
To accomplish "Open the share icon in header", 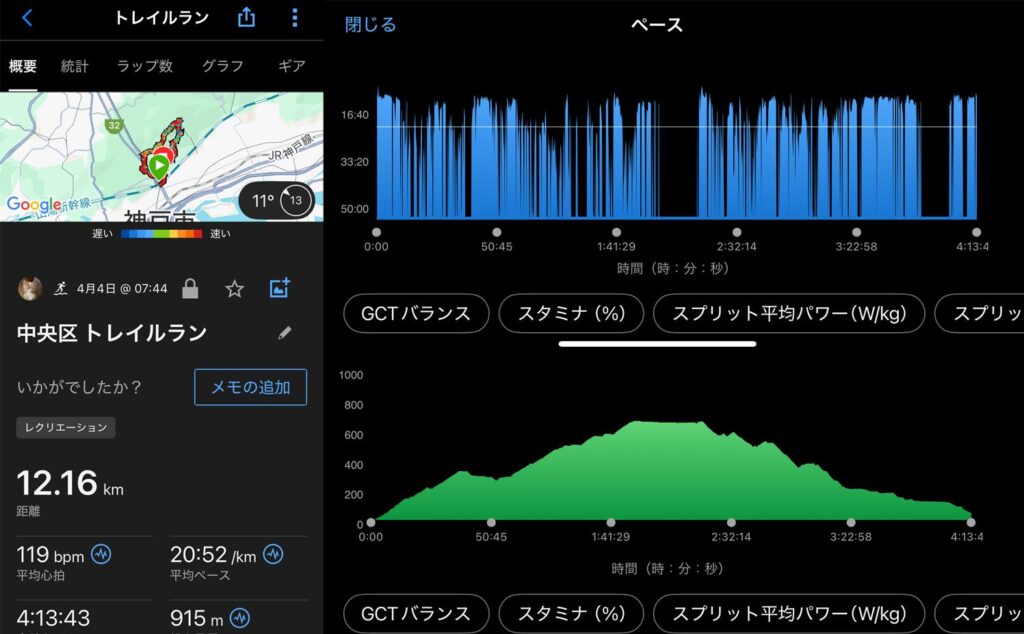I will pyautogui.click(x=246, y=18).
